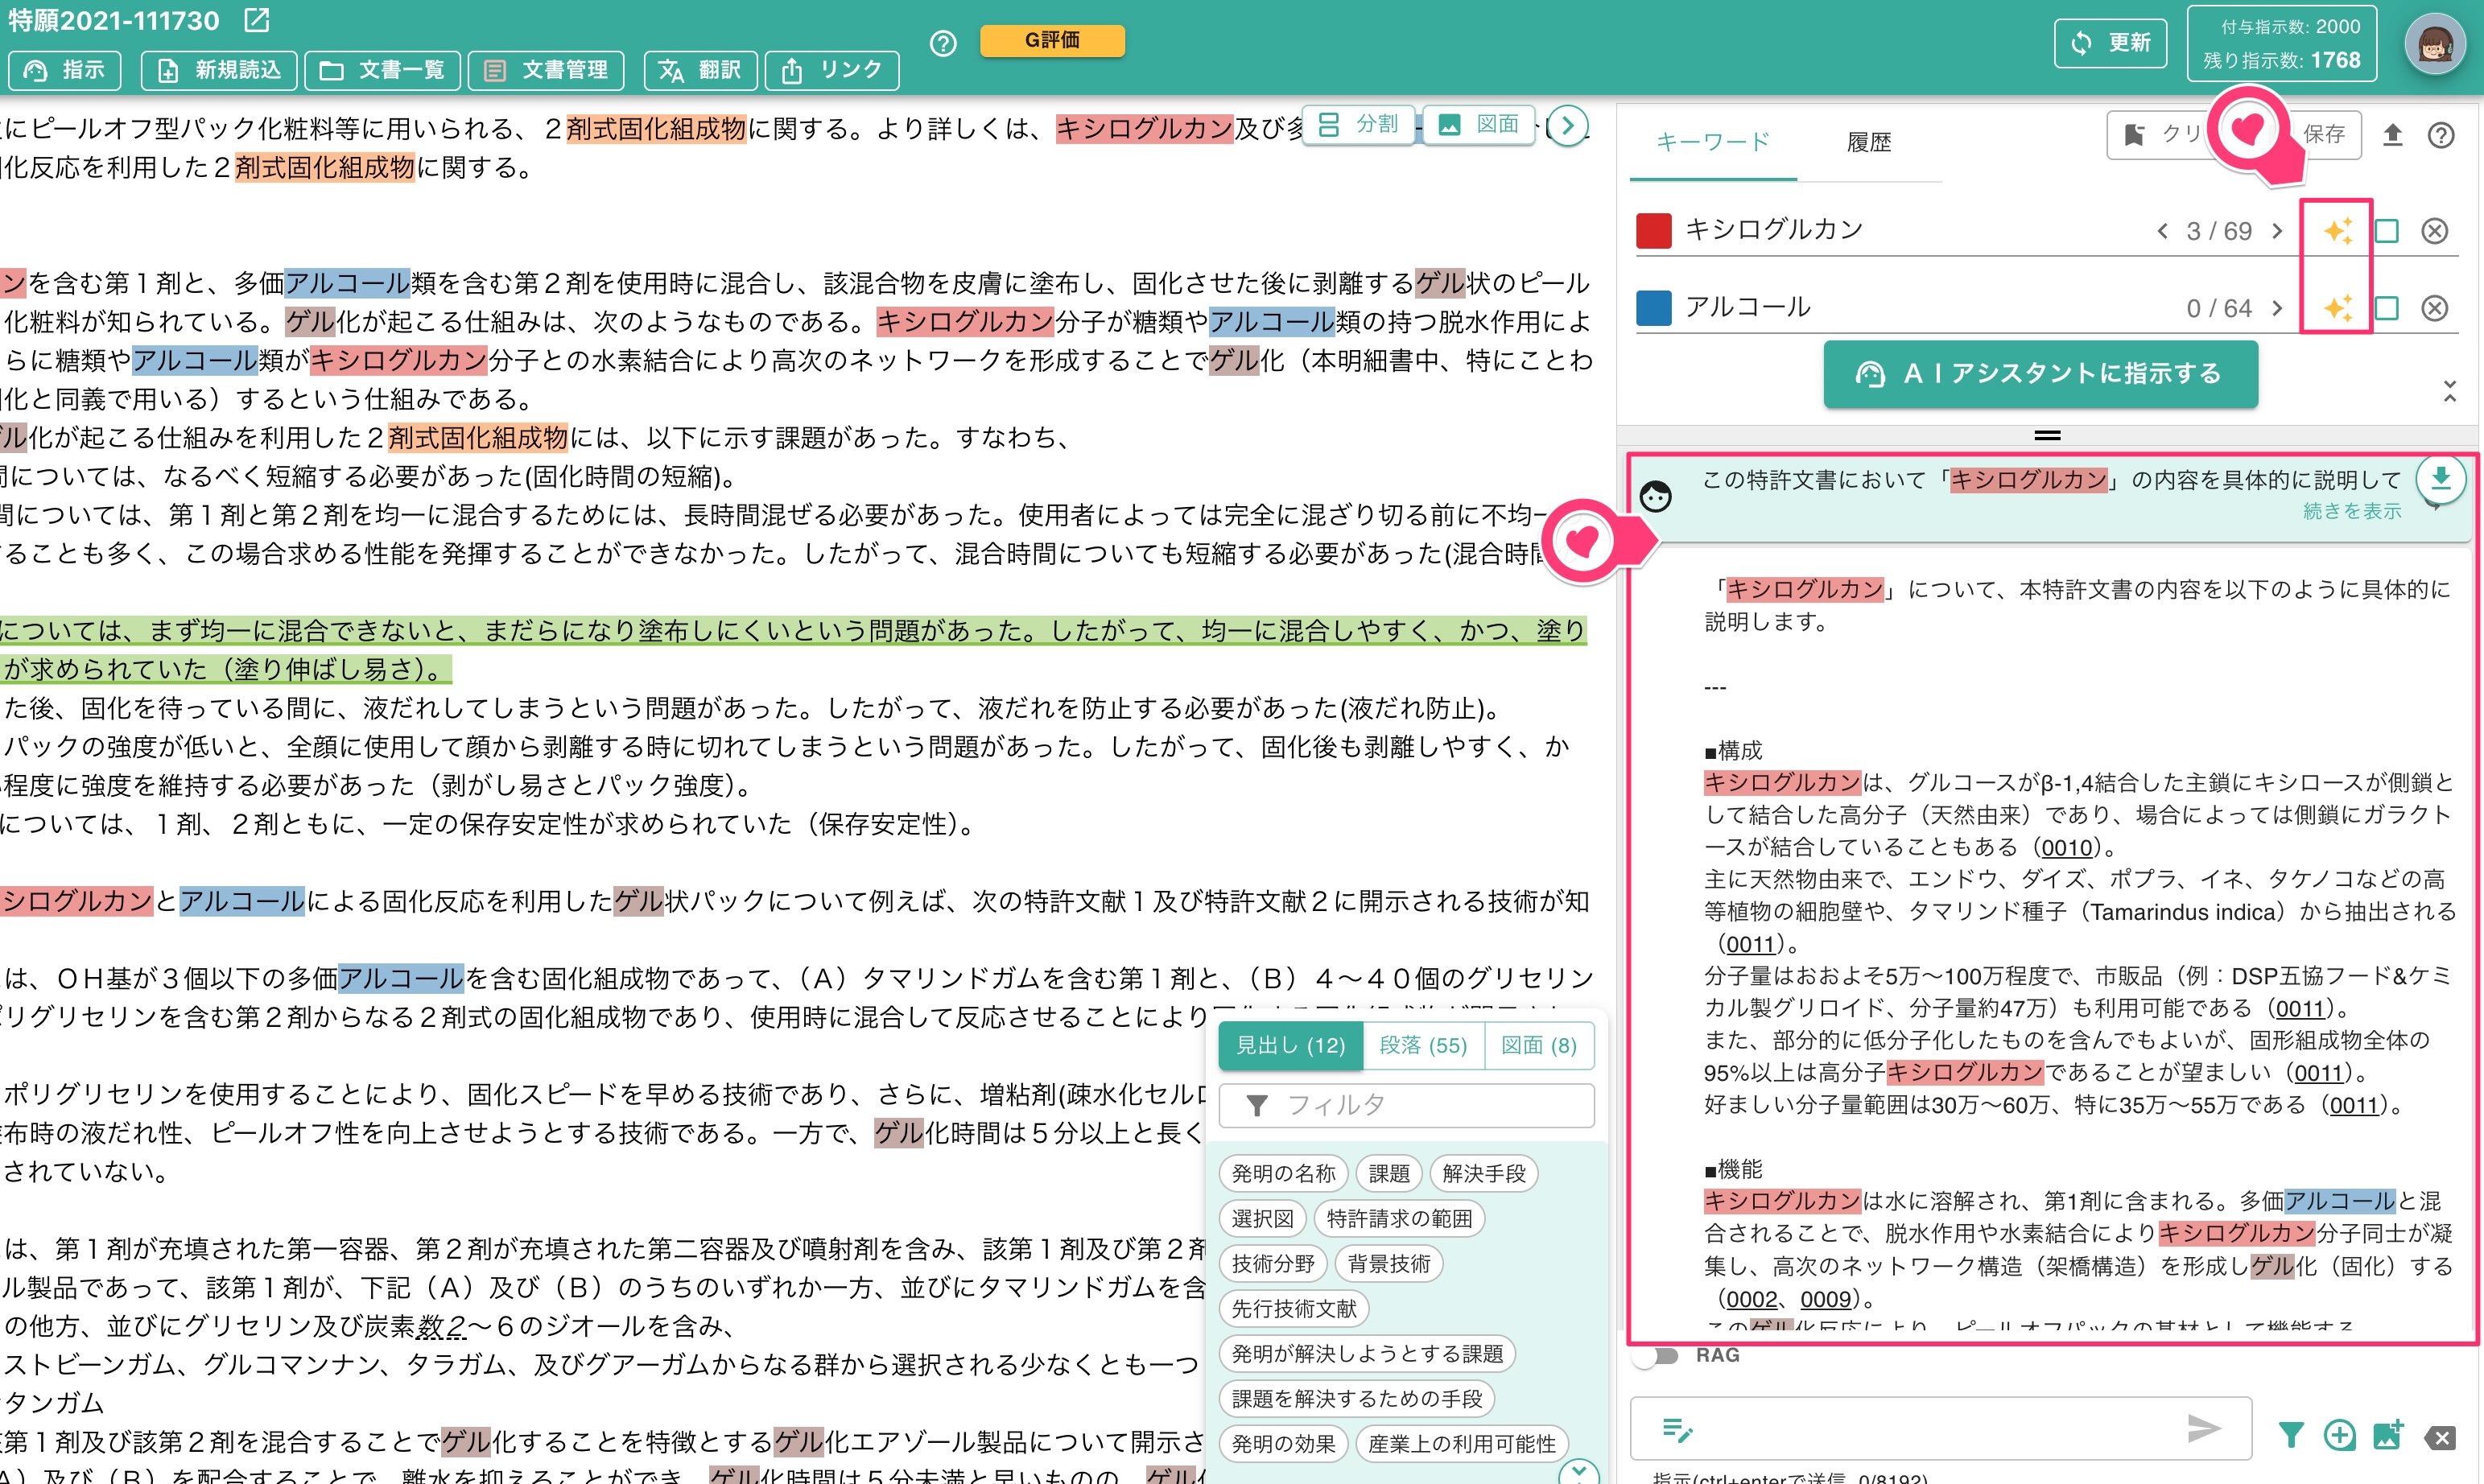Click the リンク toolbar button
The image size is (2484, 1484).
(832, 70)
